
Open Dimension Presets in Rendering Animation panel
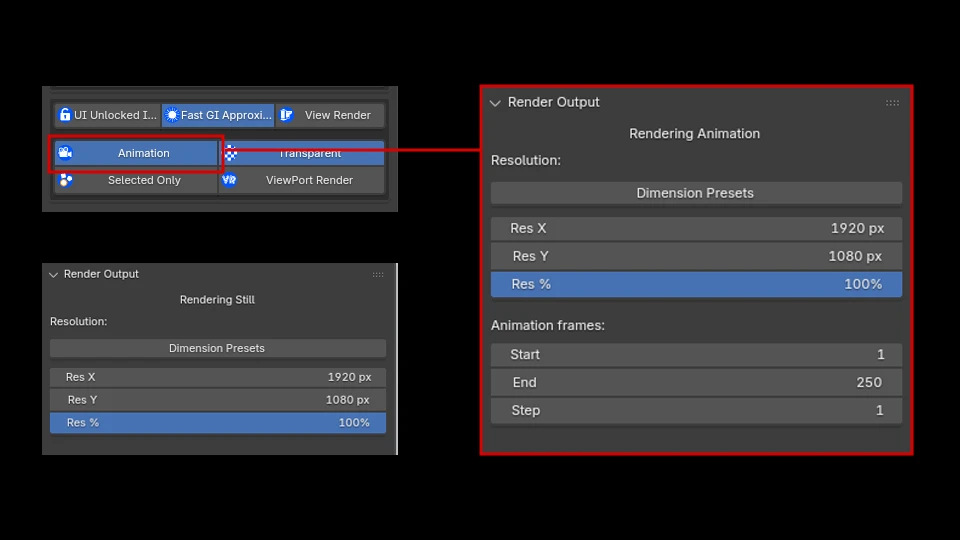(696, 193)
